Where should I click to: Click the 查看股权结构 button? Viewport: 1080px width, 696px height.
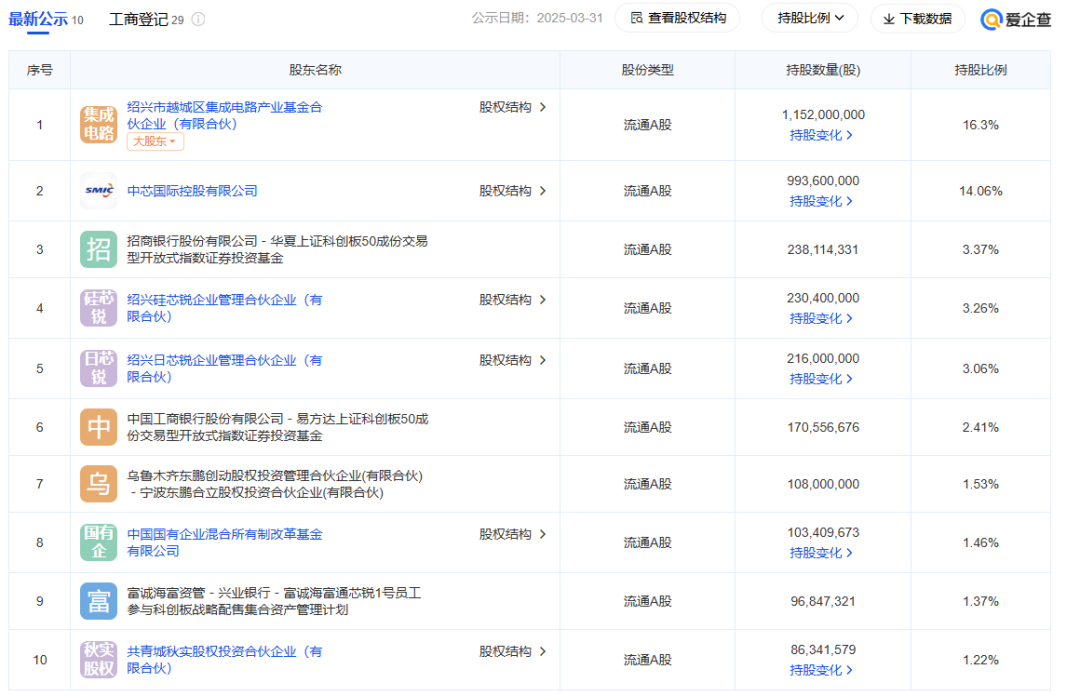(x=677, y=18)
